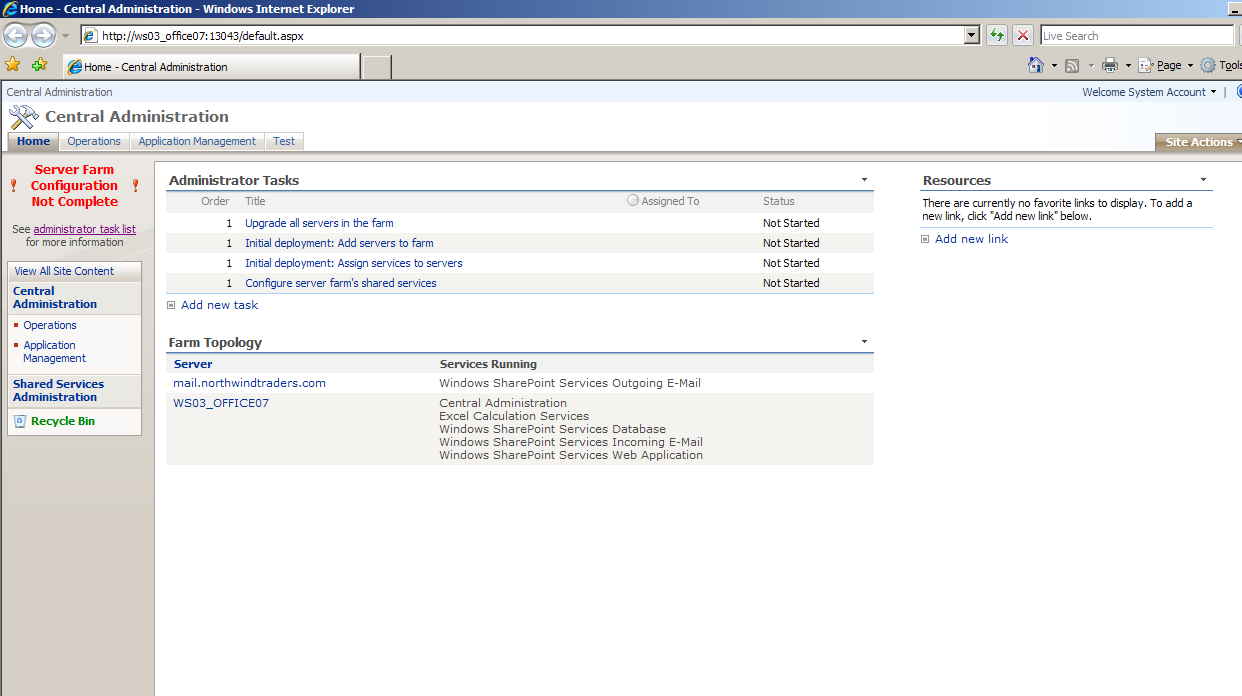The width and height of the screenshot is (1242, 696).
Task: Open Initial deployment: Assign services to servers
Action: tap(354, 263)
